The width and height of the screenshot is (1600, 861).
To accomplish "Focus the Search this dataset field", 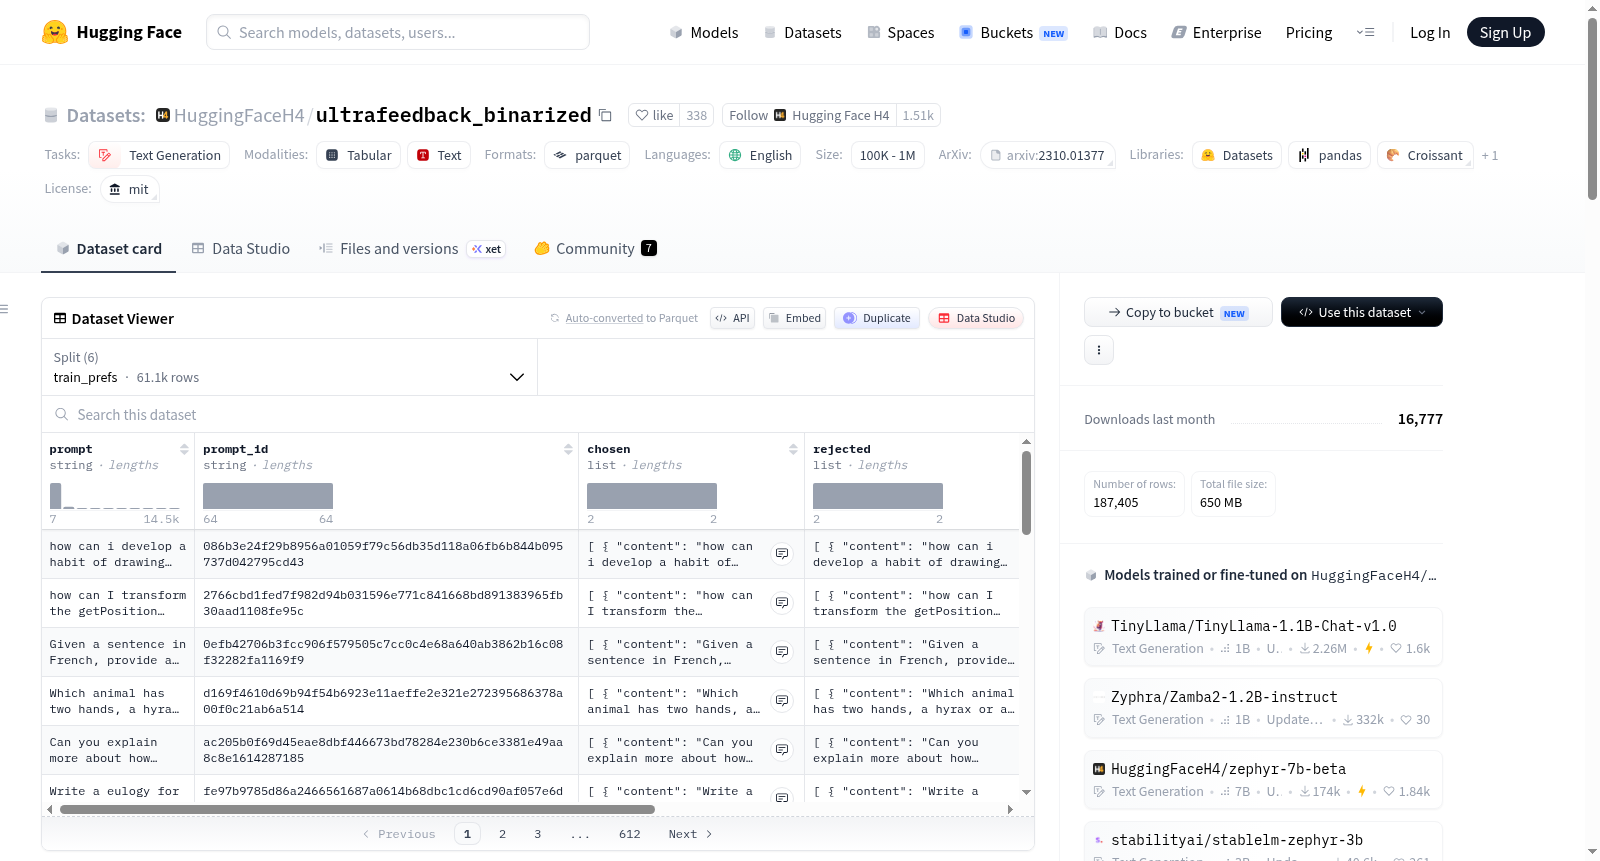I will (538, 414).
